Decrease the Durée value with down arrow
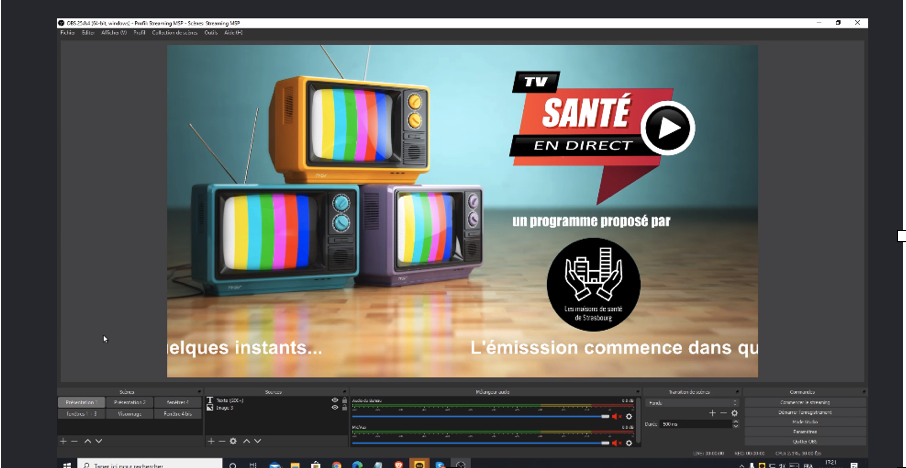 point(736,426)
